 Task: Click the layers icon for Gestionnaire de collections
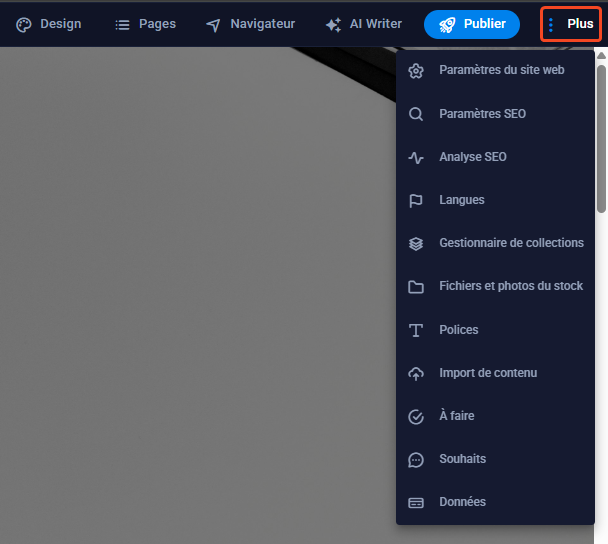click(x=416, y=243)
